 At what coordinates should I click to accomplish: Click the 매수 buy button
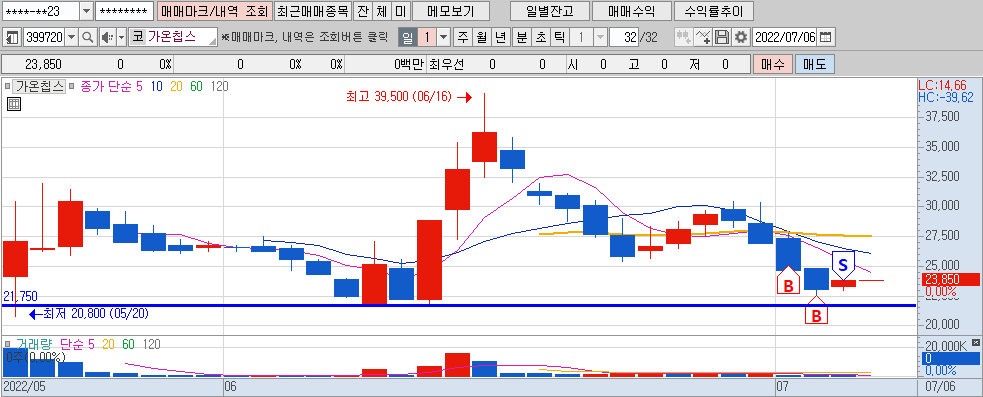(x=772, y=64)
